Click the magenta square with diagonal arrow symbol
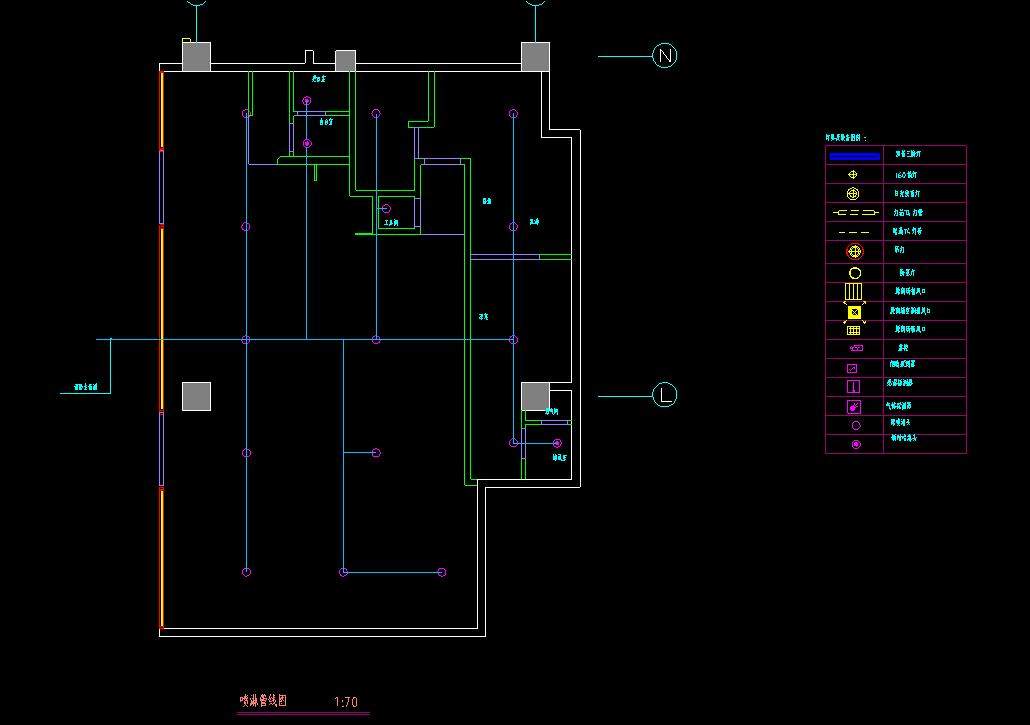The height and width of the screenshot is (725, 1030). (853, 368)
